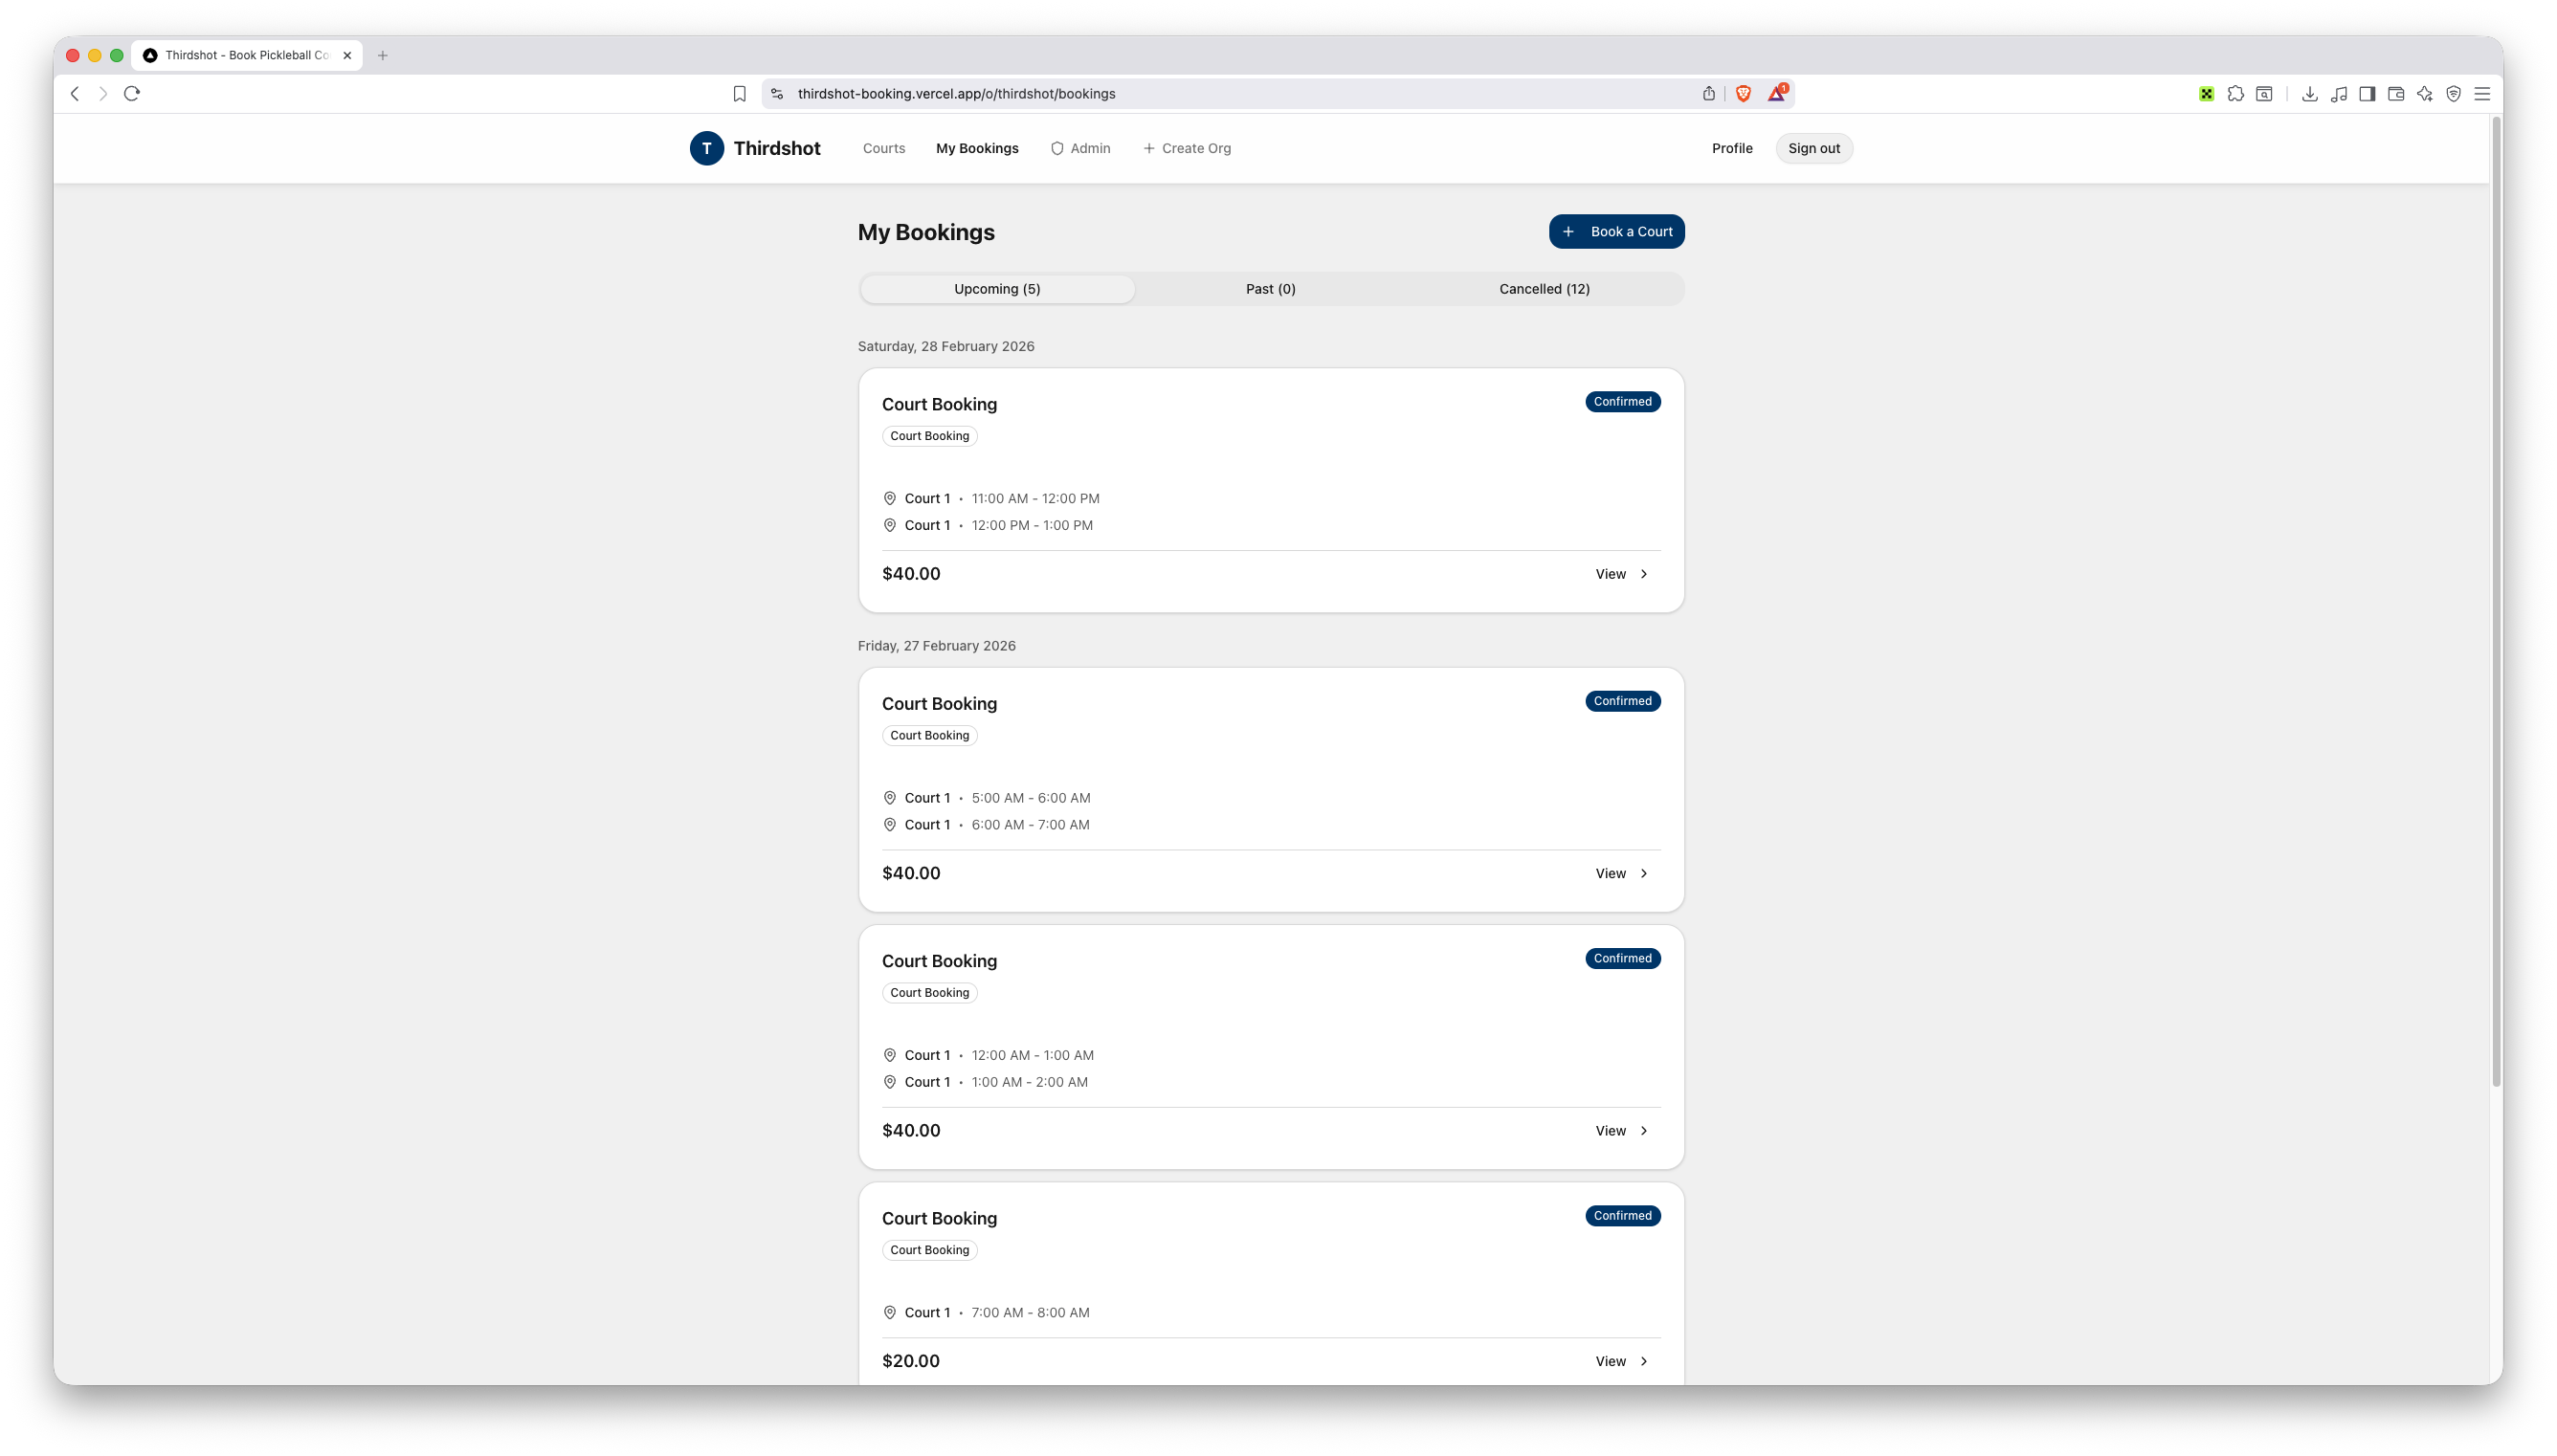Switch to Cancelled (12) tab

[x=1544, y=289]
